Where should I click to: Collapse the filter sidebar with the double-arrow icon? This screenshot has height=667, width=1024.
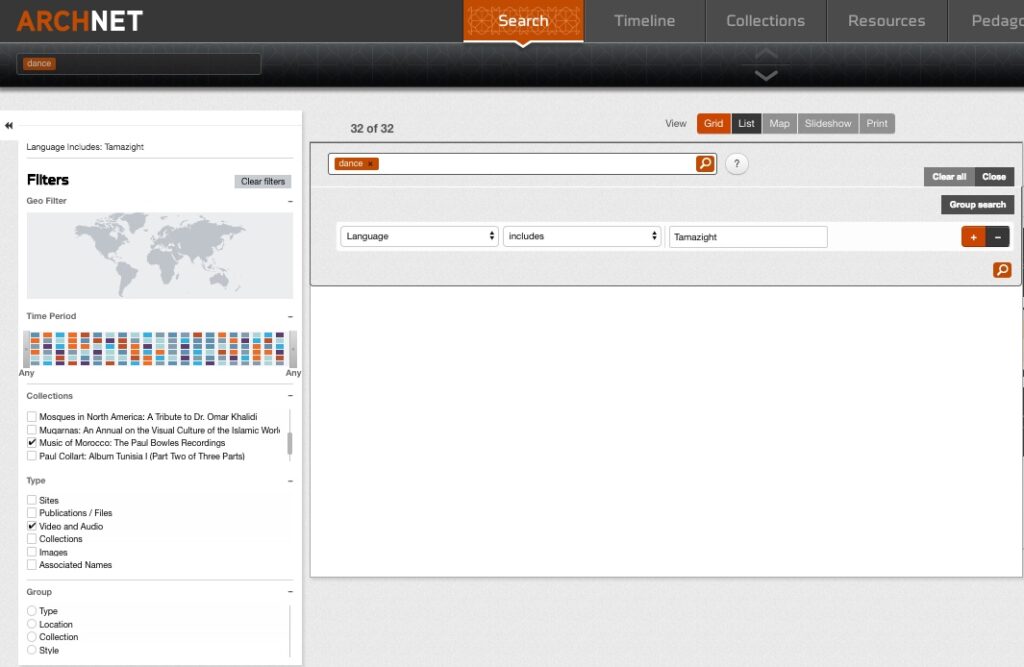tap(8, 126)
